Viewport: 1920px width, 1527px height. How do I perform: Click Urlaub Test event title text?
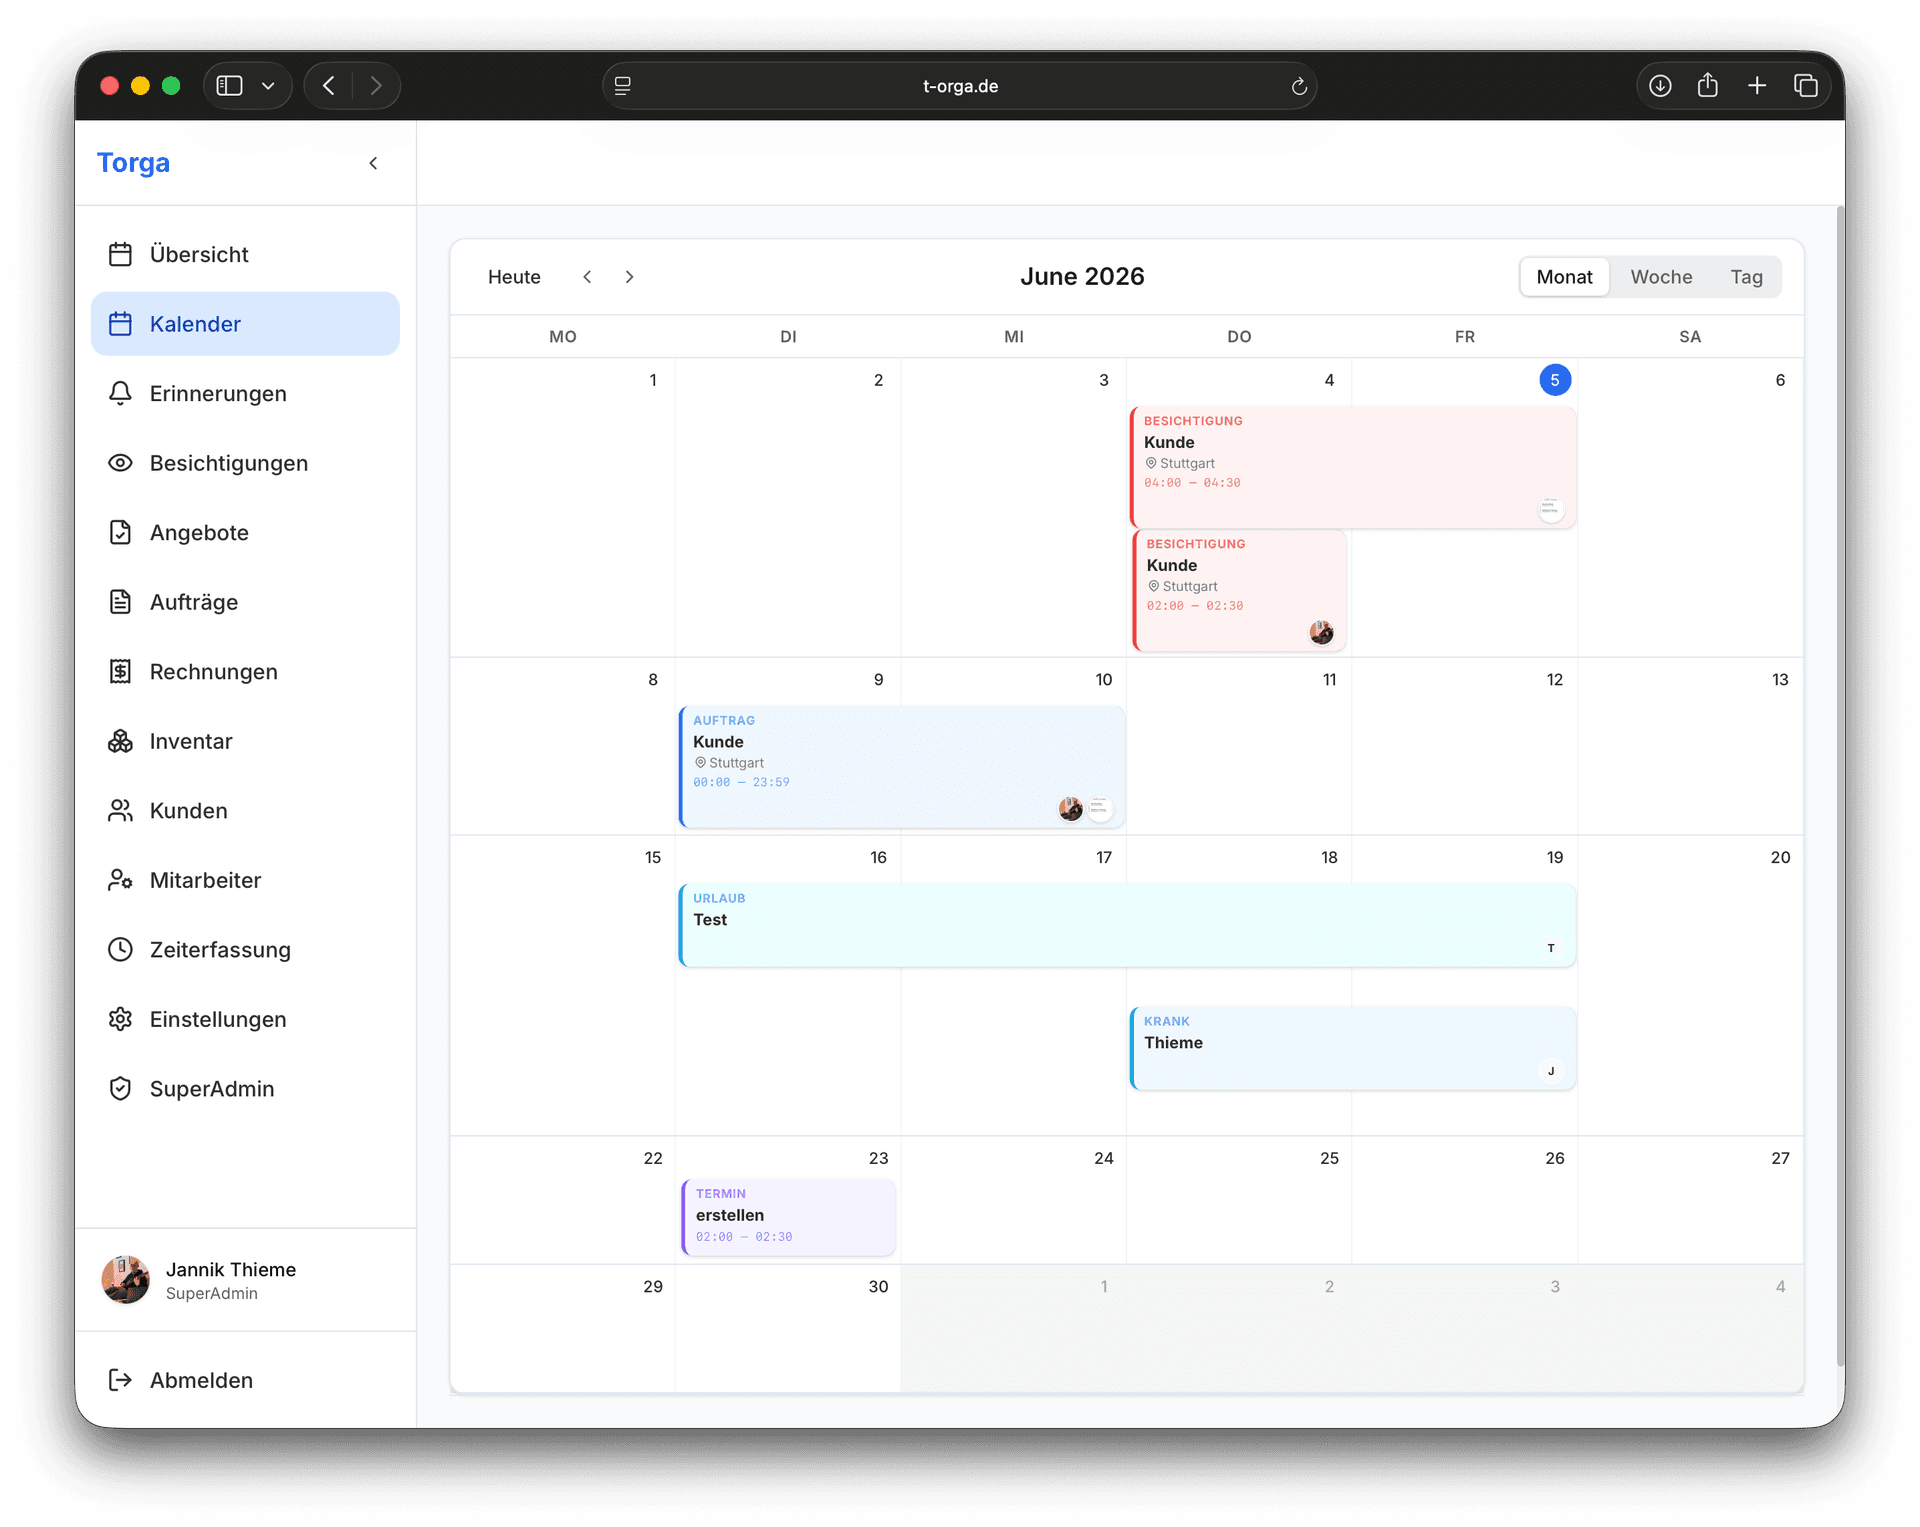tap(710, 920)
